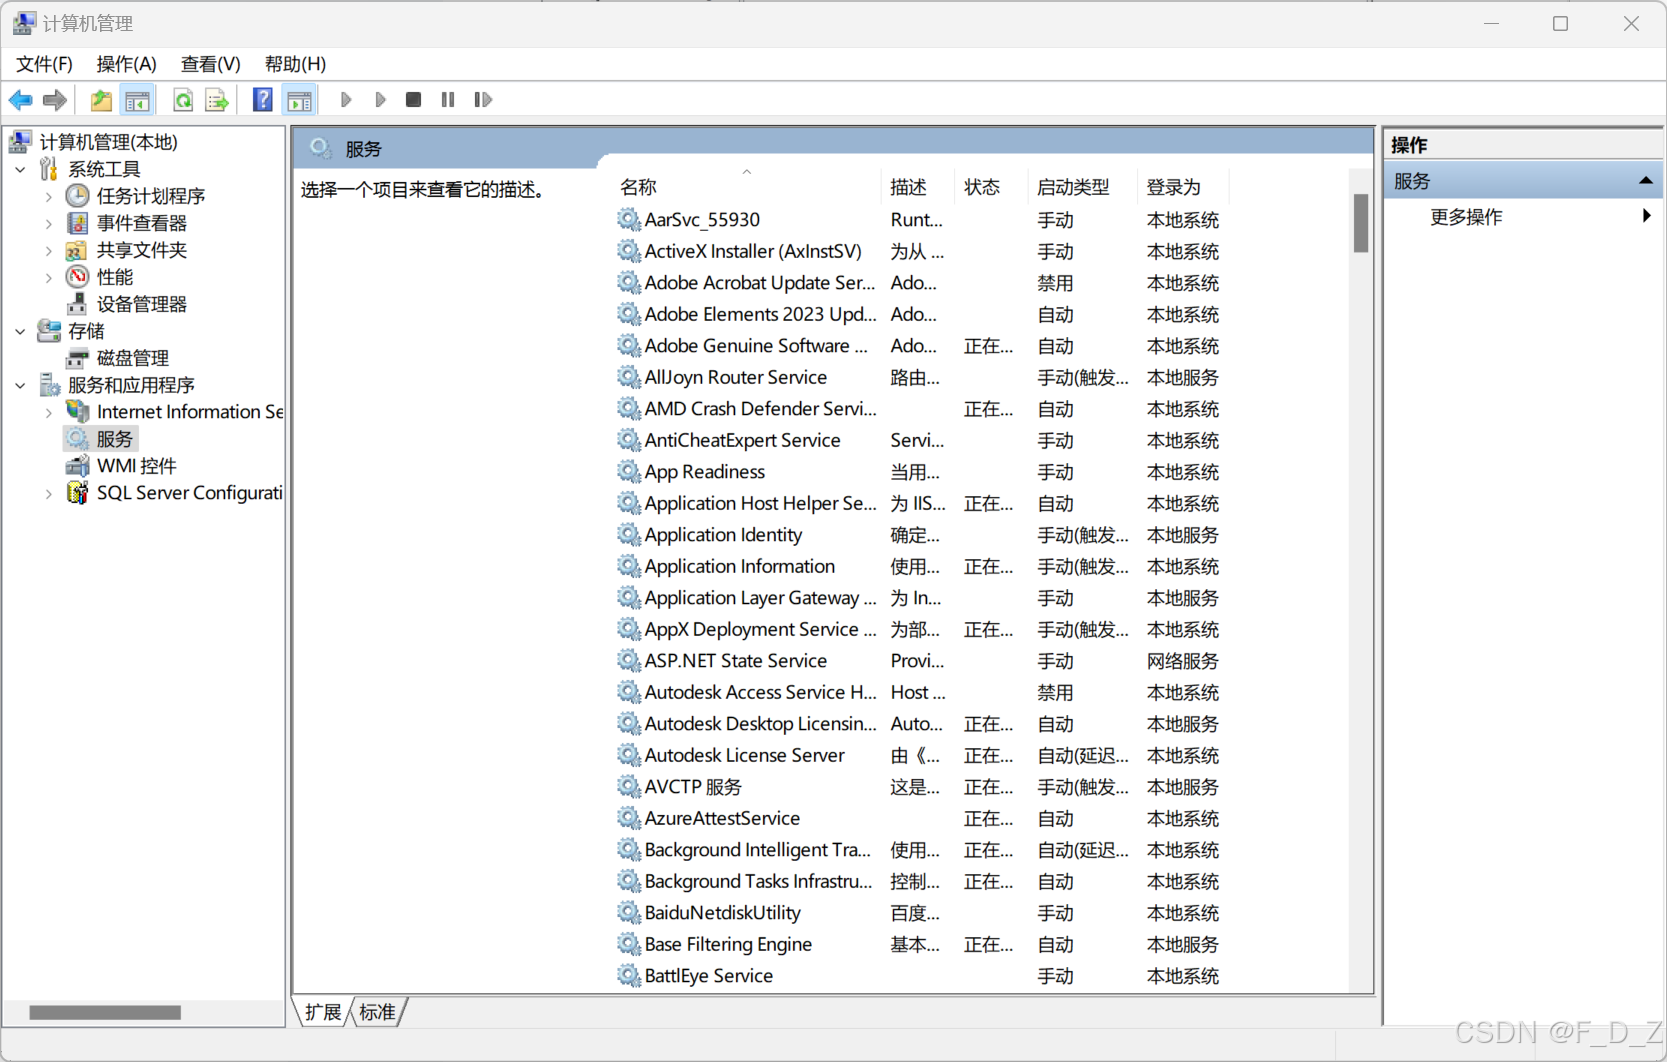1667x1062 pixels.
Task: Open the 操作(A) menu
Action: [126, 64]
